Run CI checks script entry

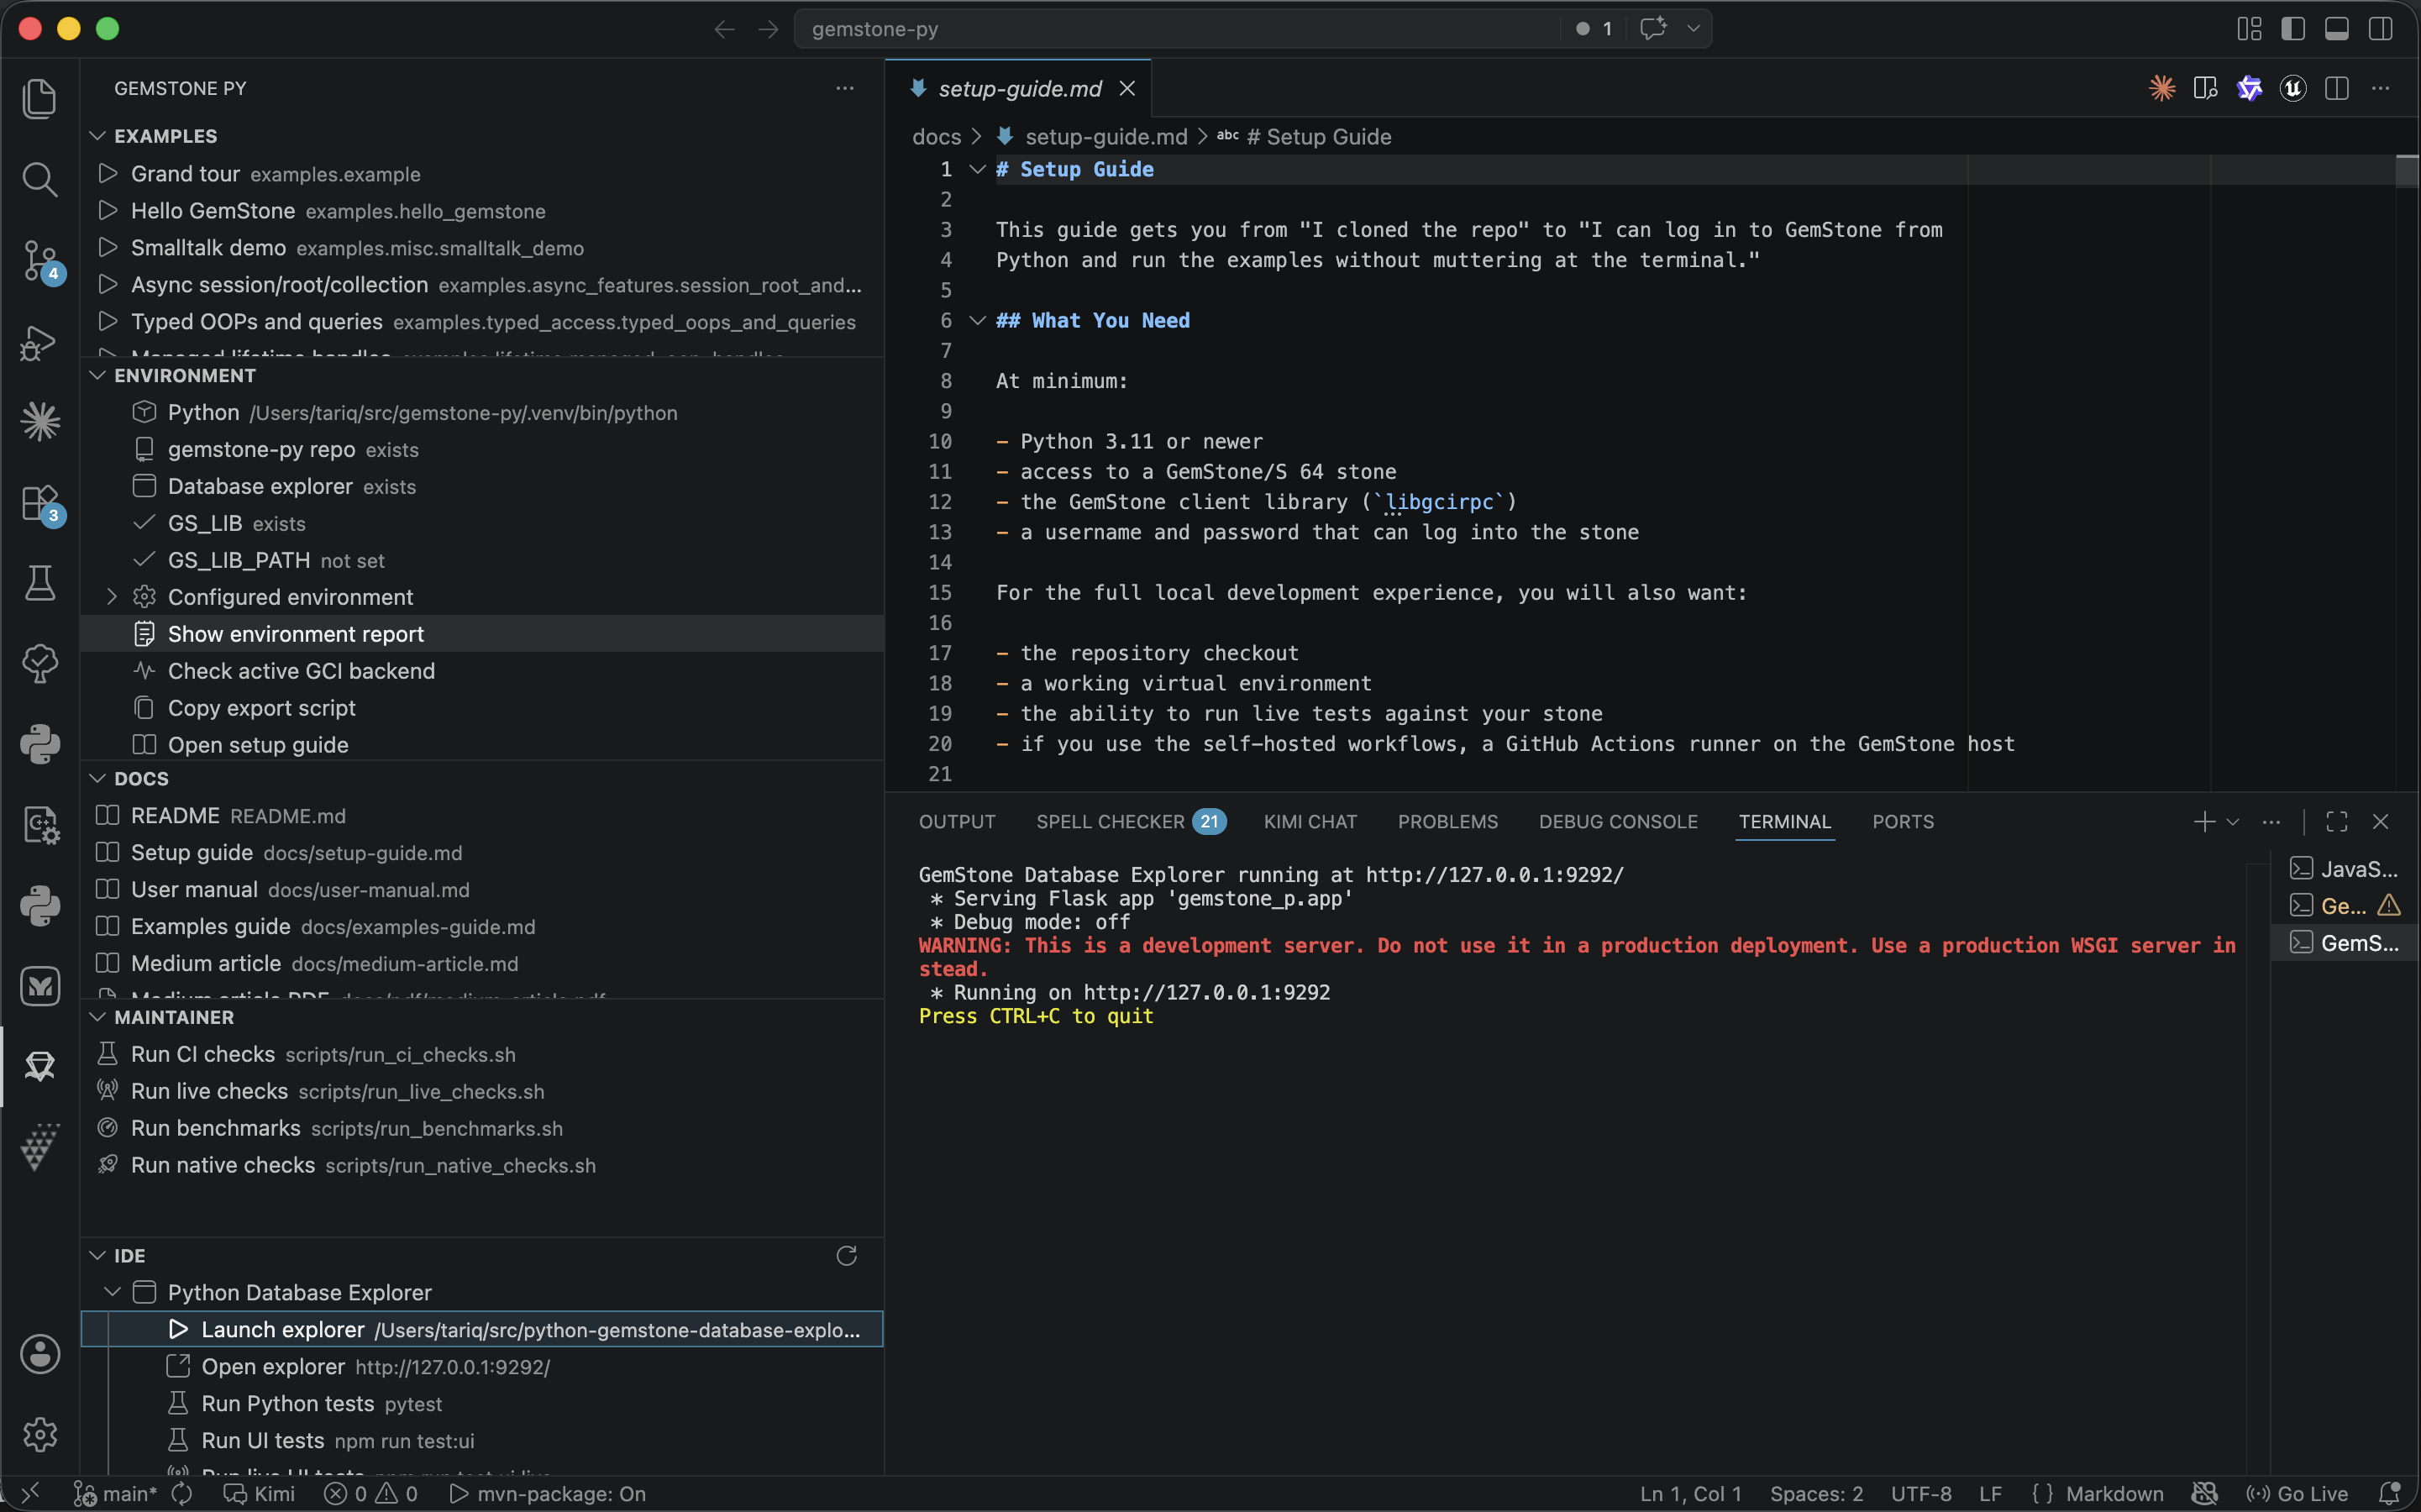point(482,1054)
